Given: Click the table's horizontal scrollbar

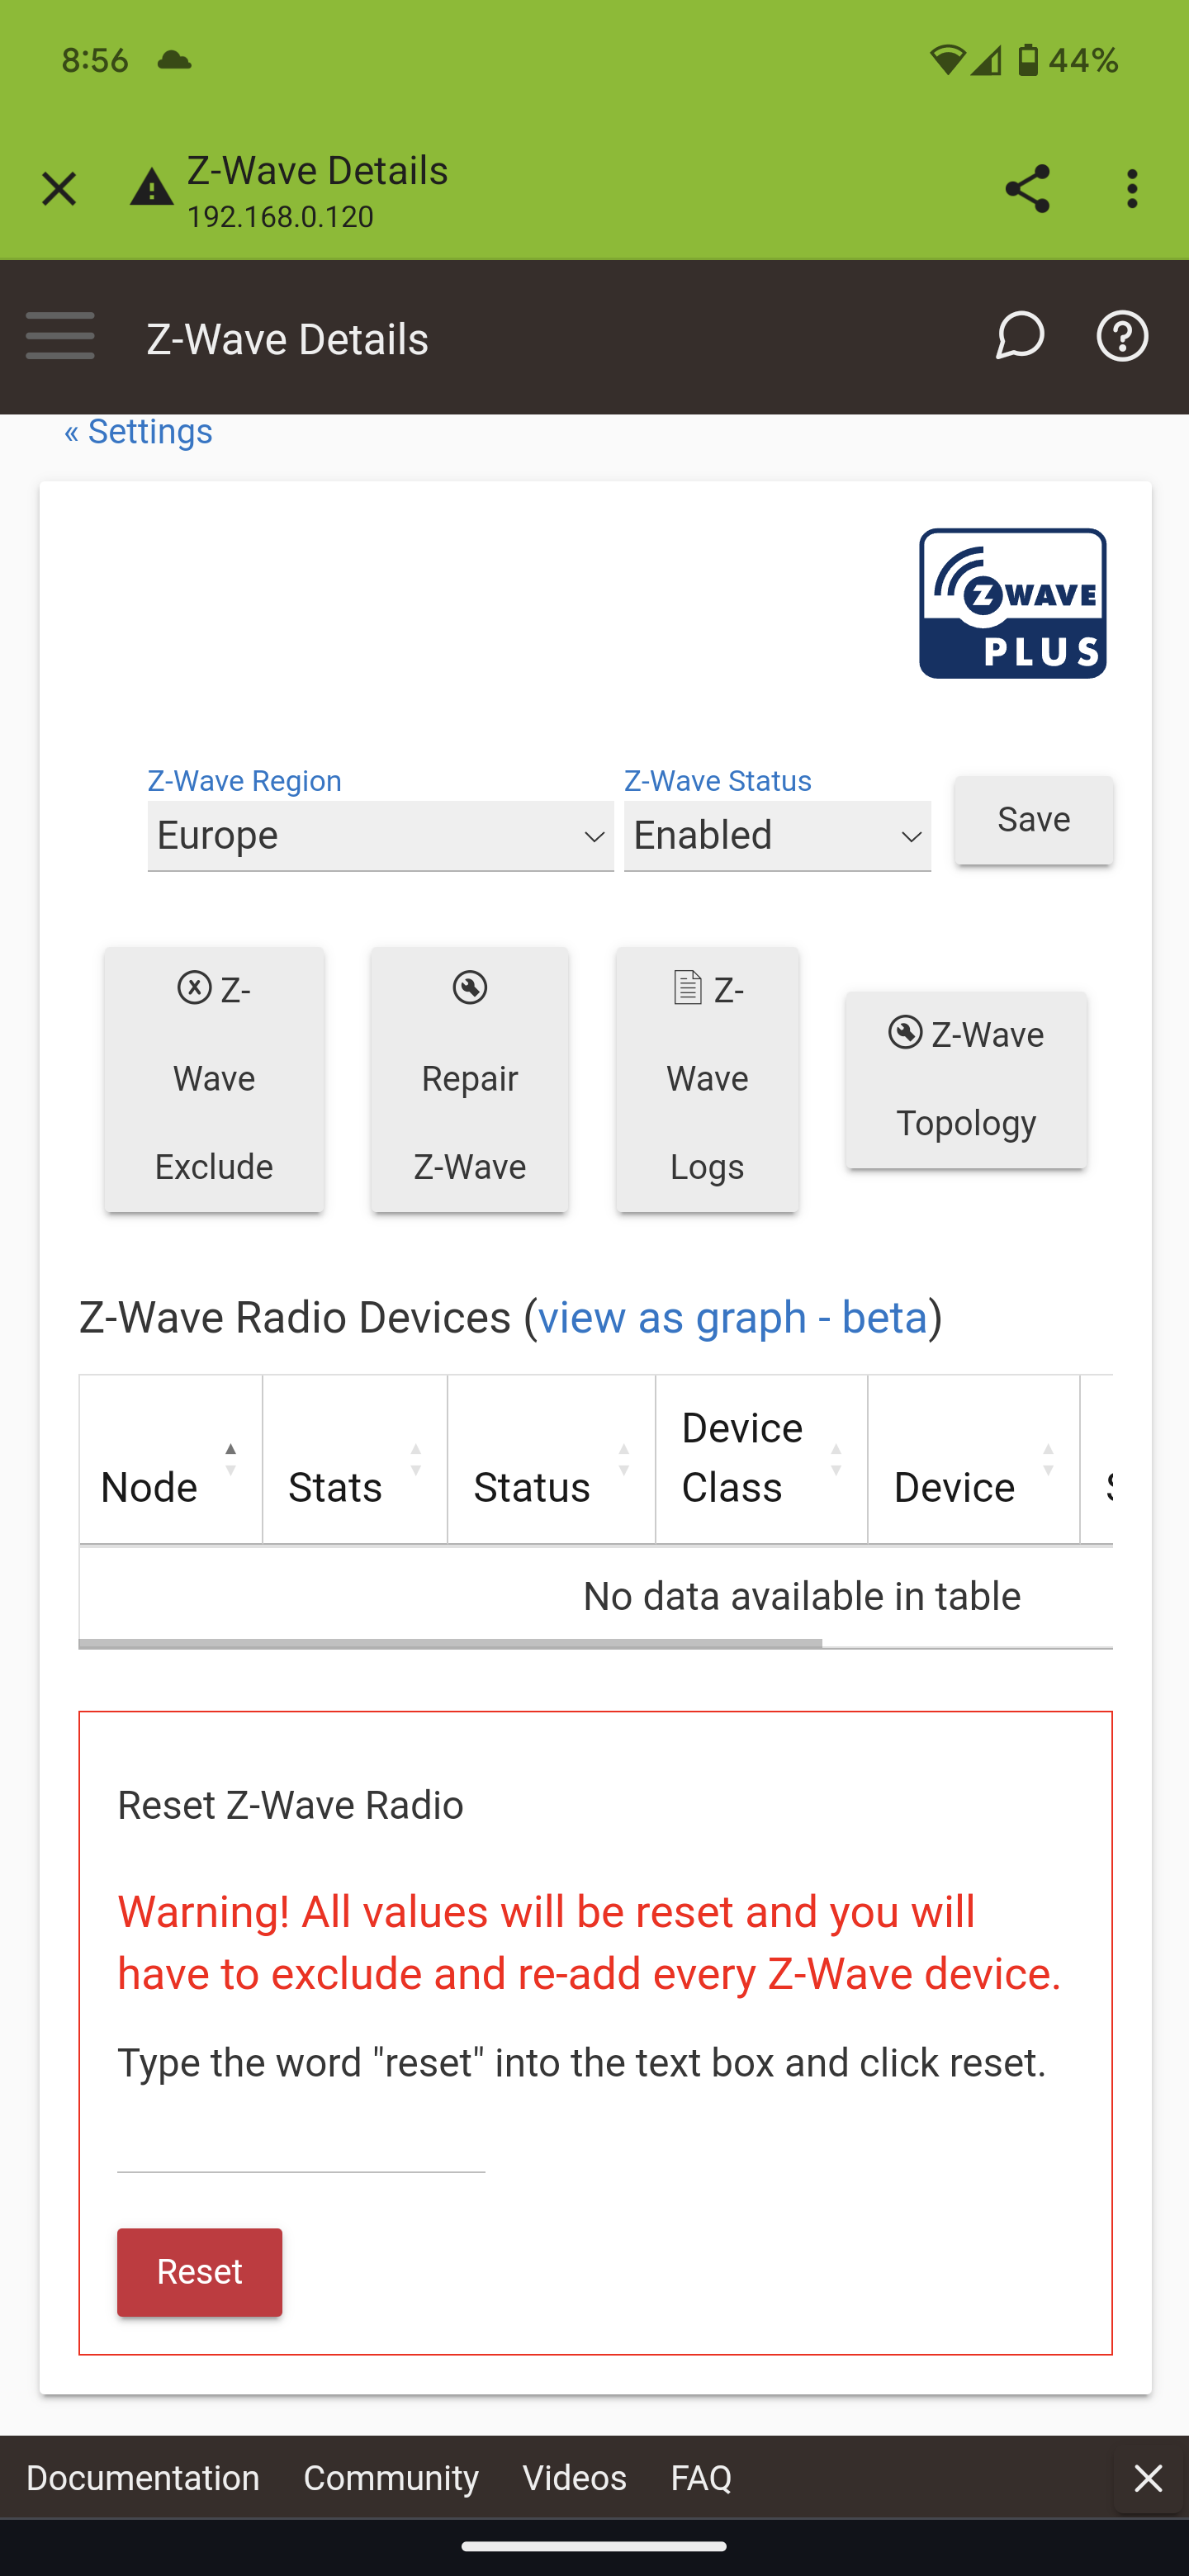Looking at the screenshot, I should tap(450, 1643).
